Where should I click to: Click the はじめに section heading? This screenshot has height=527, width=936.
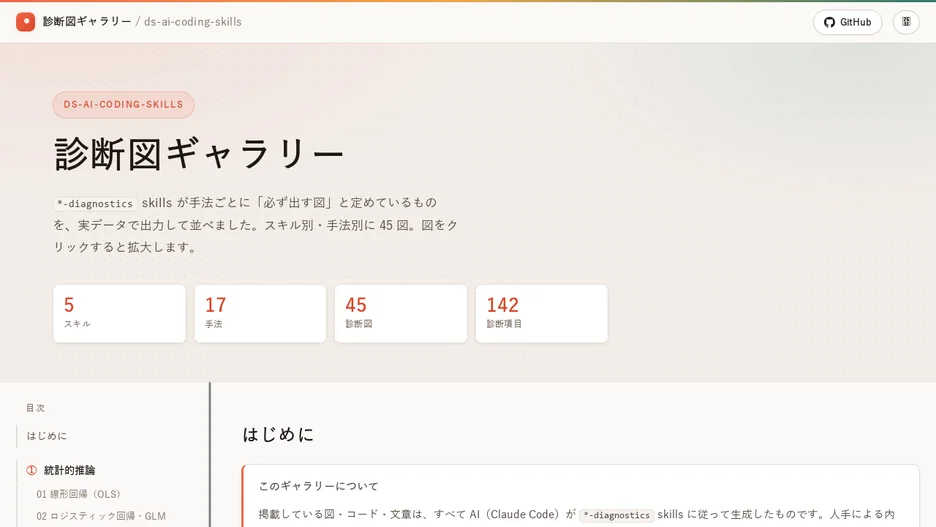278,434
